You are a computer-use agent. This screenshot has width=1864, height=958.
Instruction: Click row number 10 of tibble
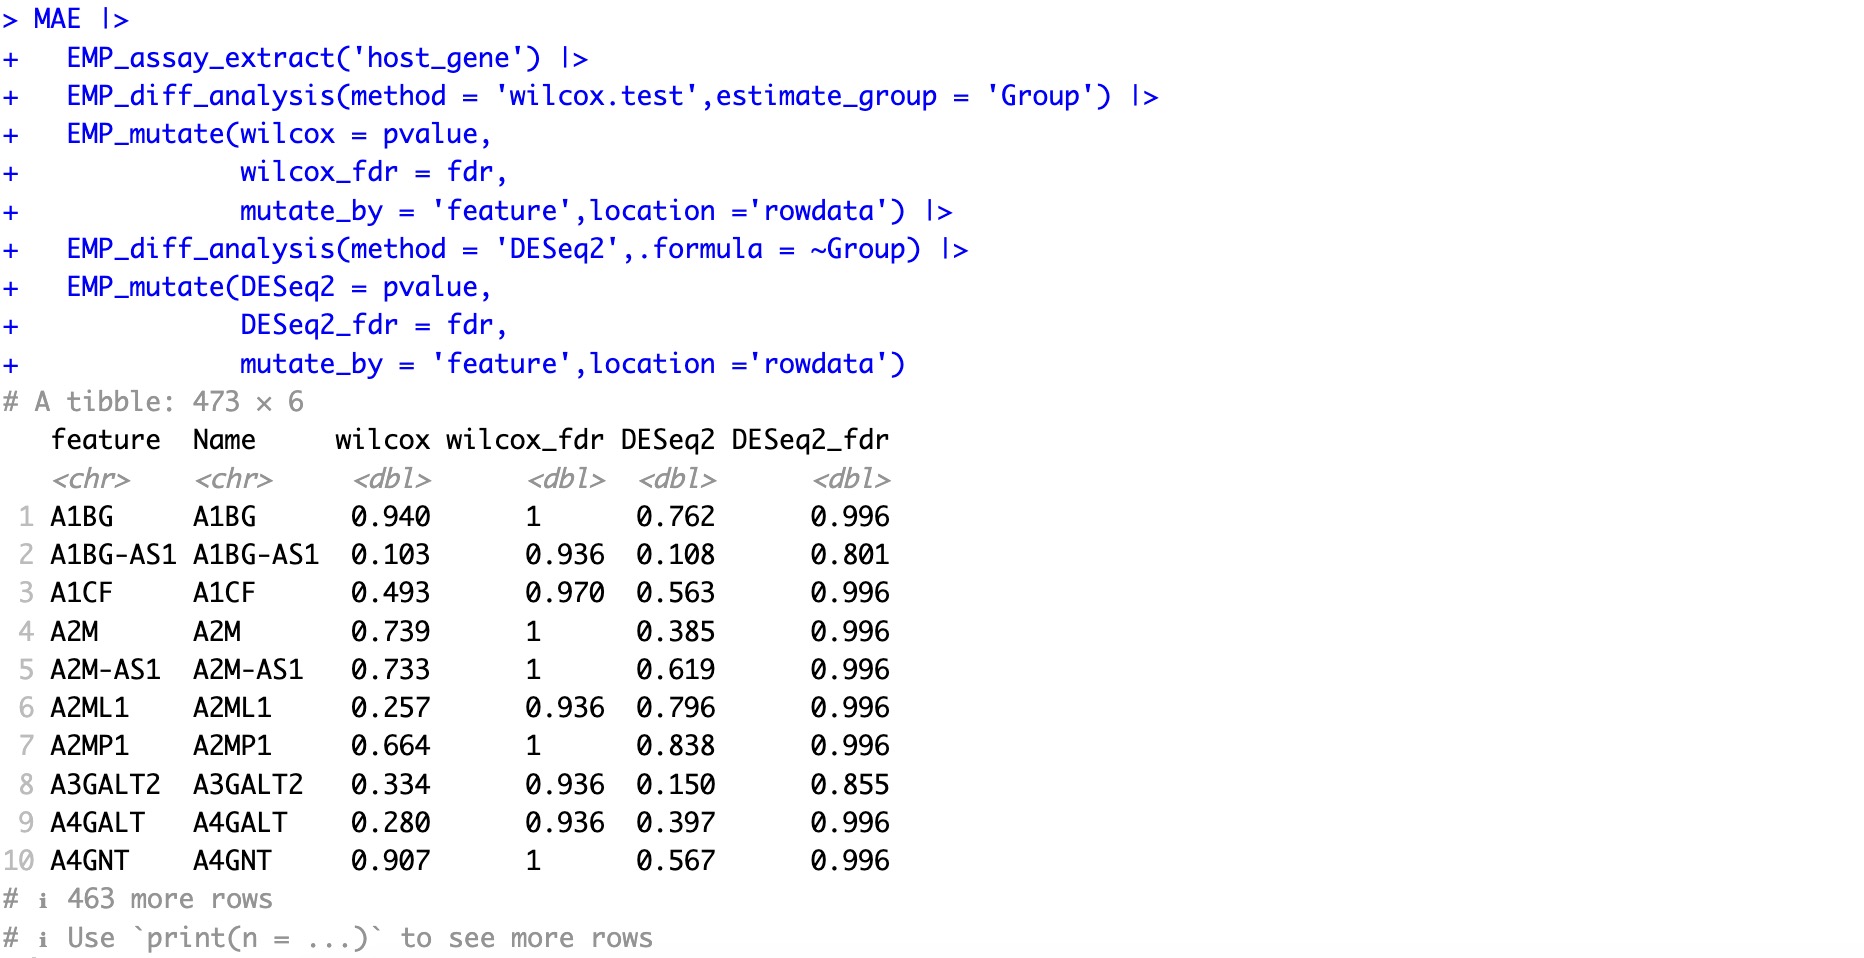(19, 861)
